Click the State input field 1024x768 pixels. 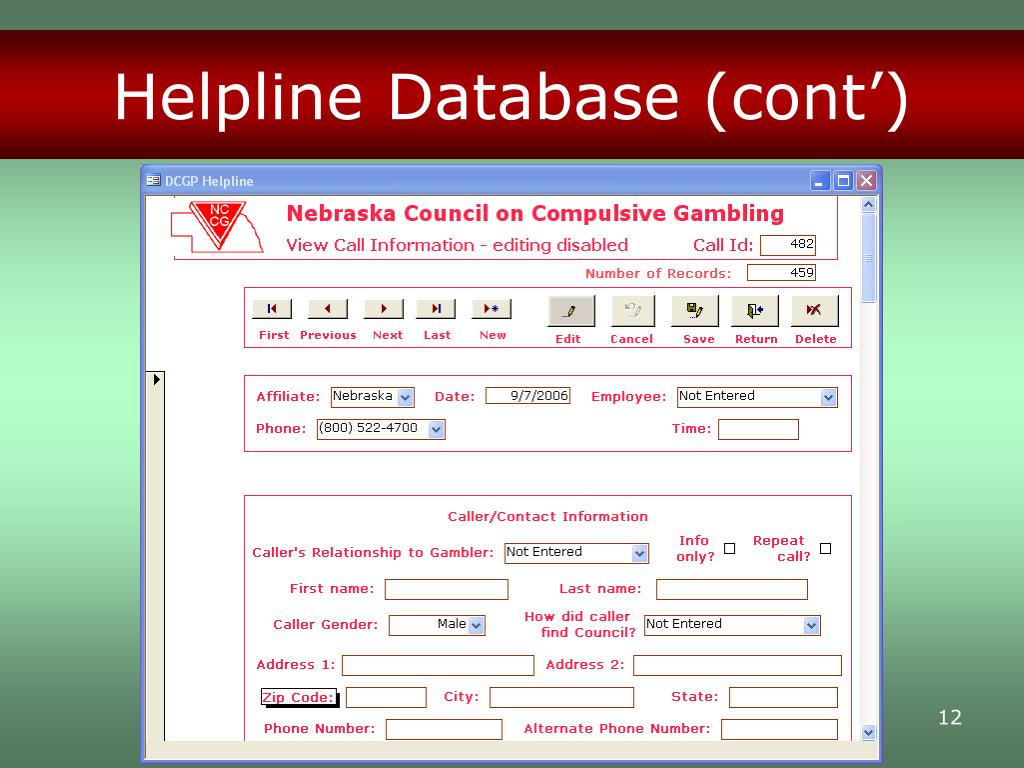783,697
